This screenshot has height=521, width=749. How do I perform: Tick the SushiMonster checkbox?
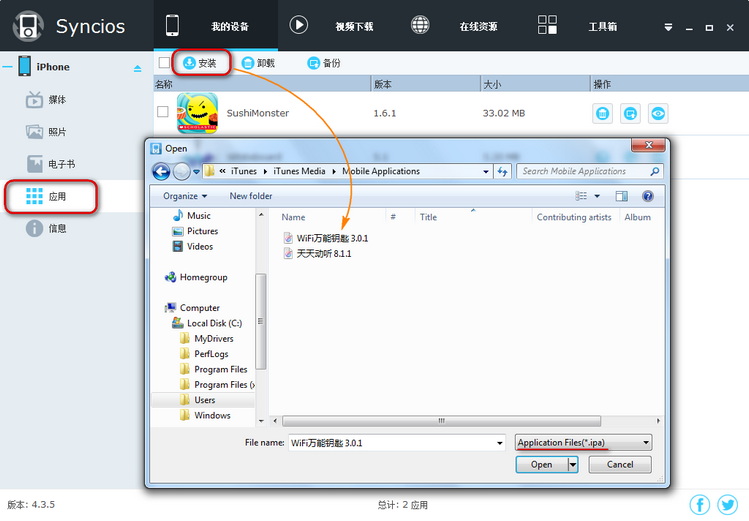tap(163, 112)
